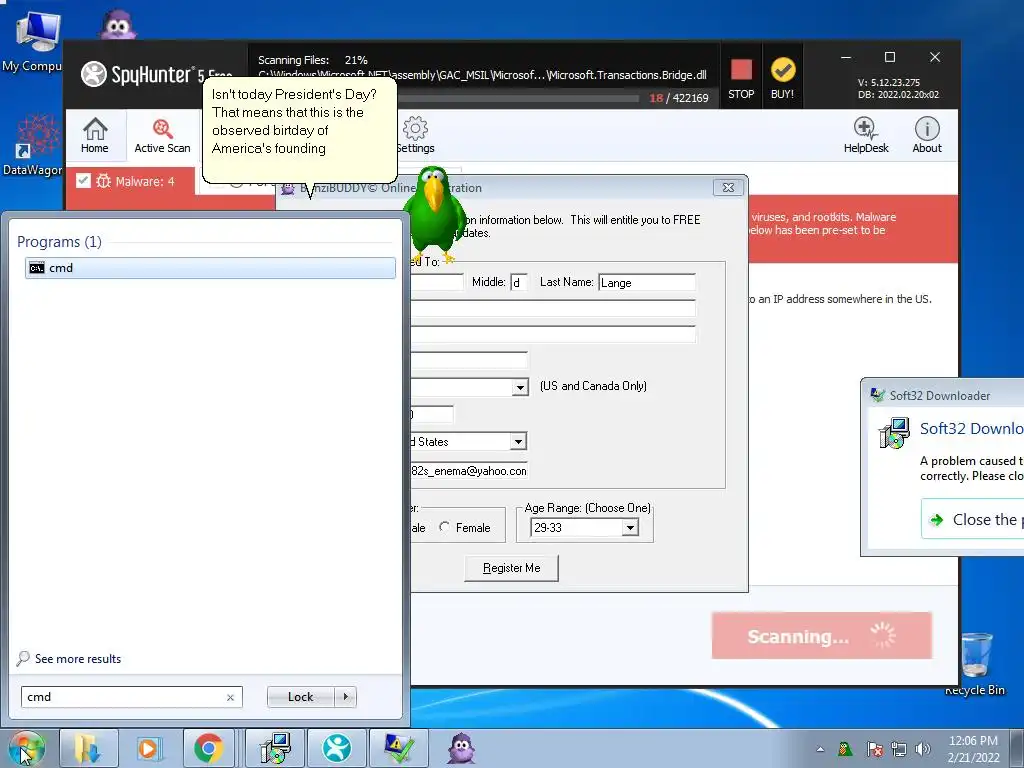This screenshot has height=768, width=1024.
Task: Click the blue circular person taskbar icon
Action: click(337, 748)
